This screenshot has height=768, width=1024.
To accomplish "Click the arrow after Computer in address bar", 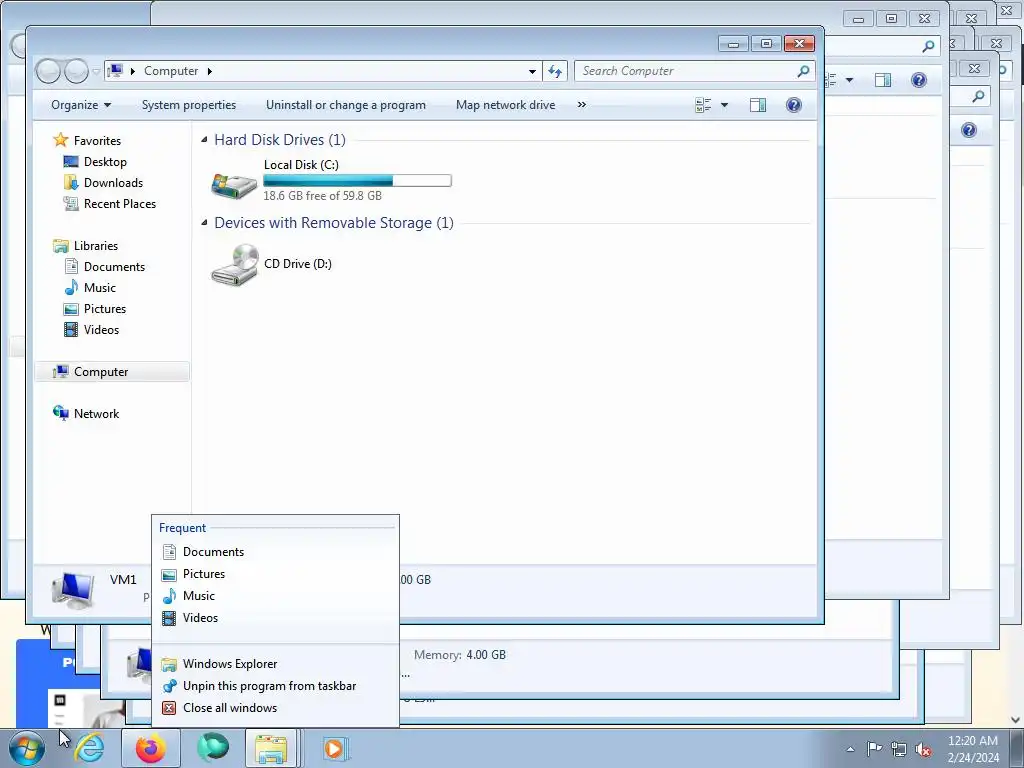I will point(210,71).
